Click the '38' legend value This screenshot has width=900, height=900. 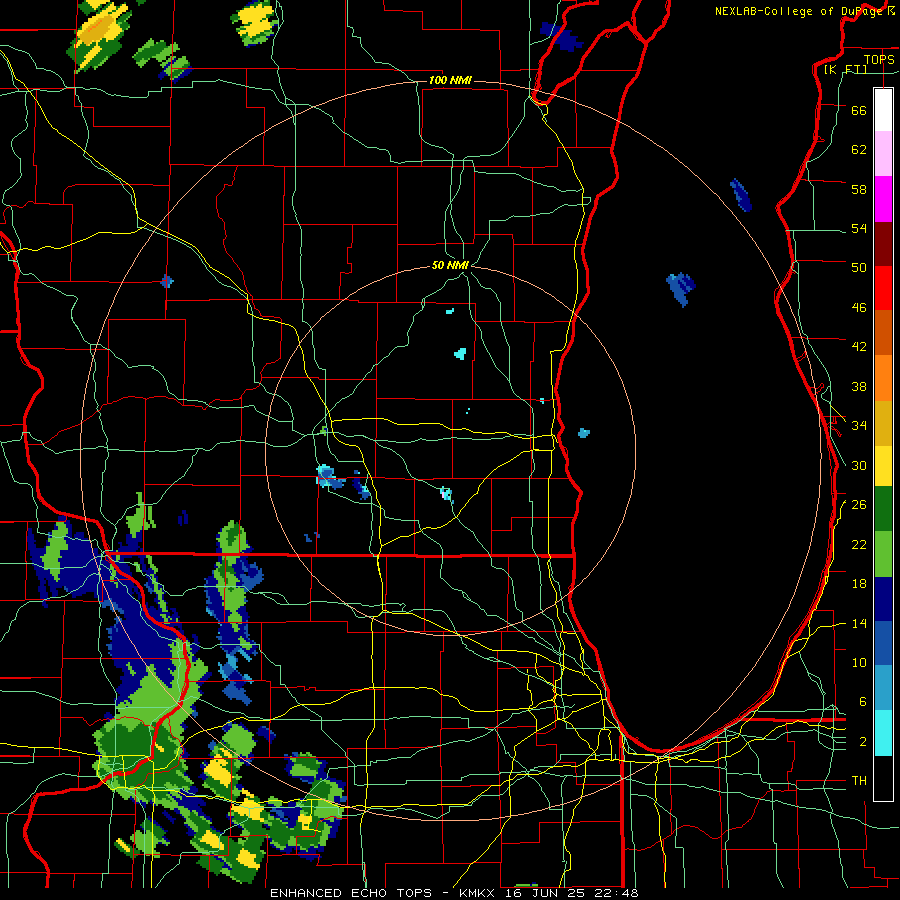(859, 386)
